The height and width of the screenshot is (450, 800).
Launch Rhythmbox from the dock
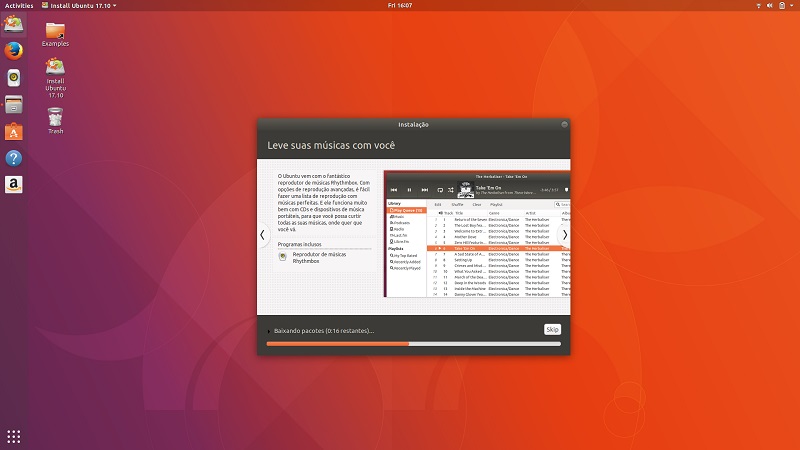(14, 78)
